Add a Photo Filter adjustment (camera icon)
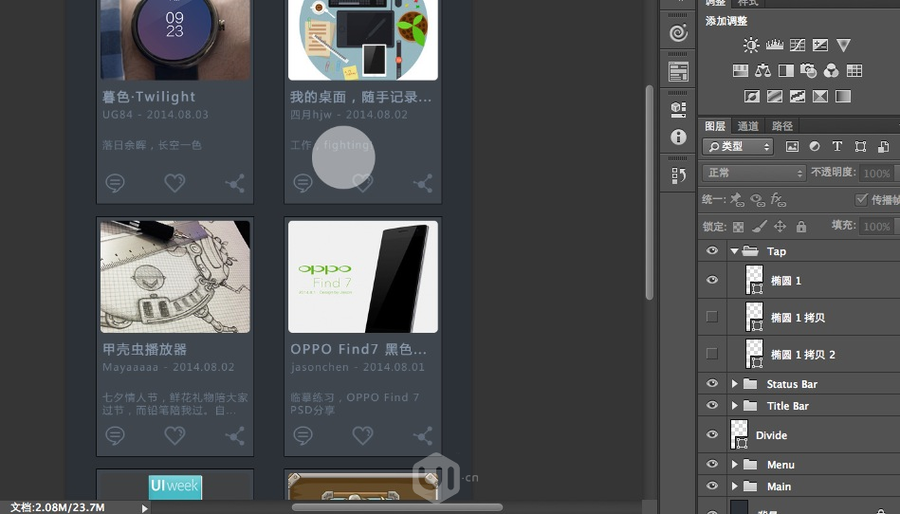900x514 pixels. click(808, 71)
